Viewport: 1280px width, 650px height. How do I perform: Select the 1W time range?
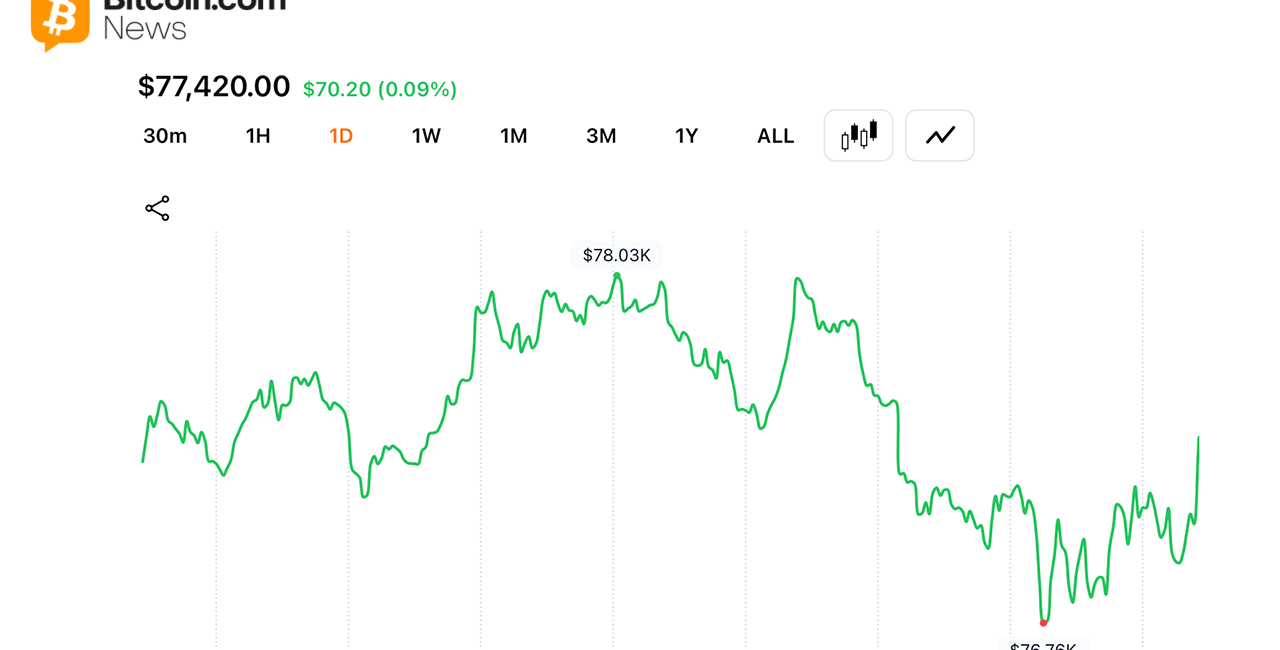point(426,136)
